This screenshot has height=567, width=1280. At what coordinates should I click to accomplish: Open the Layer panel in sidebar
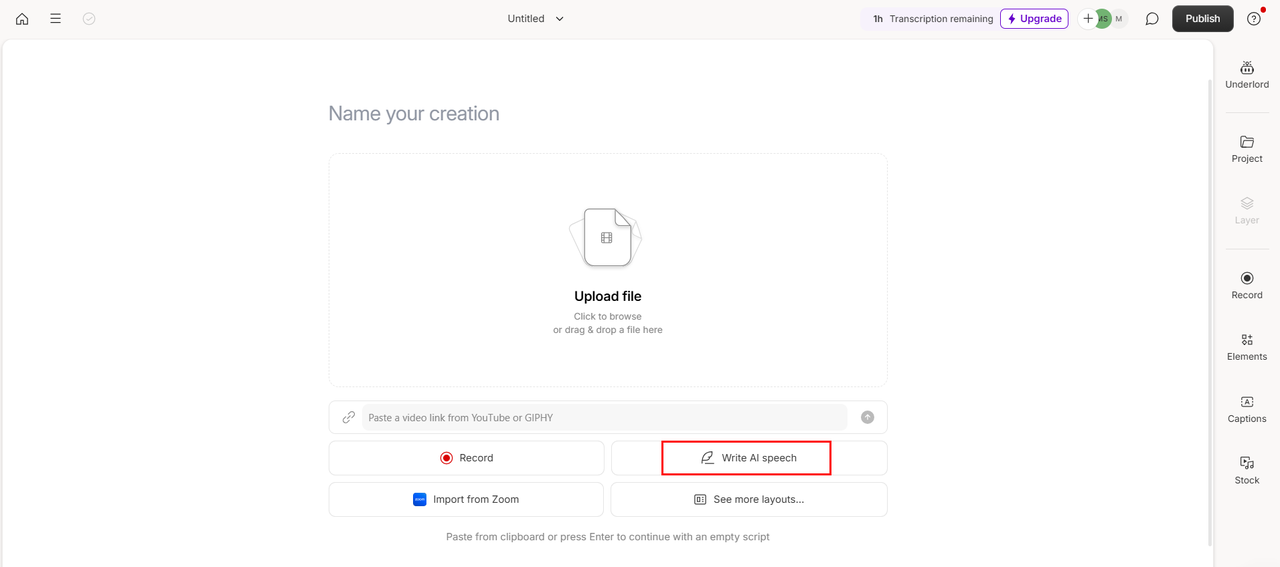1247,211
